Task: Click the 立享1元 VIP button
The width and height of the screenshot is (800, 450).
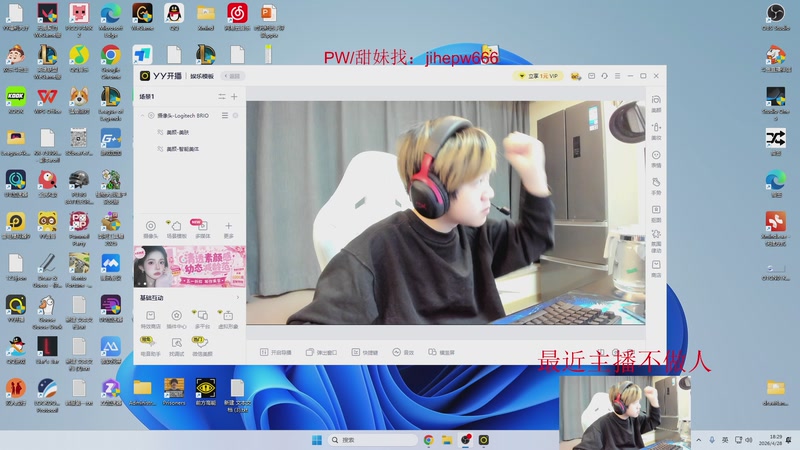Action: (539, 76)
